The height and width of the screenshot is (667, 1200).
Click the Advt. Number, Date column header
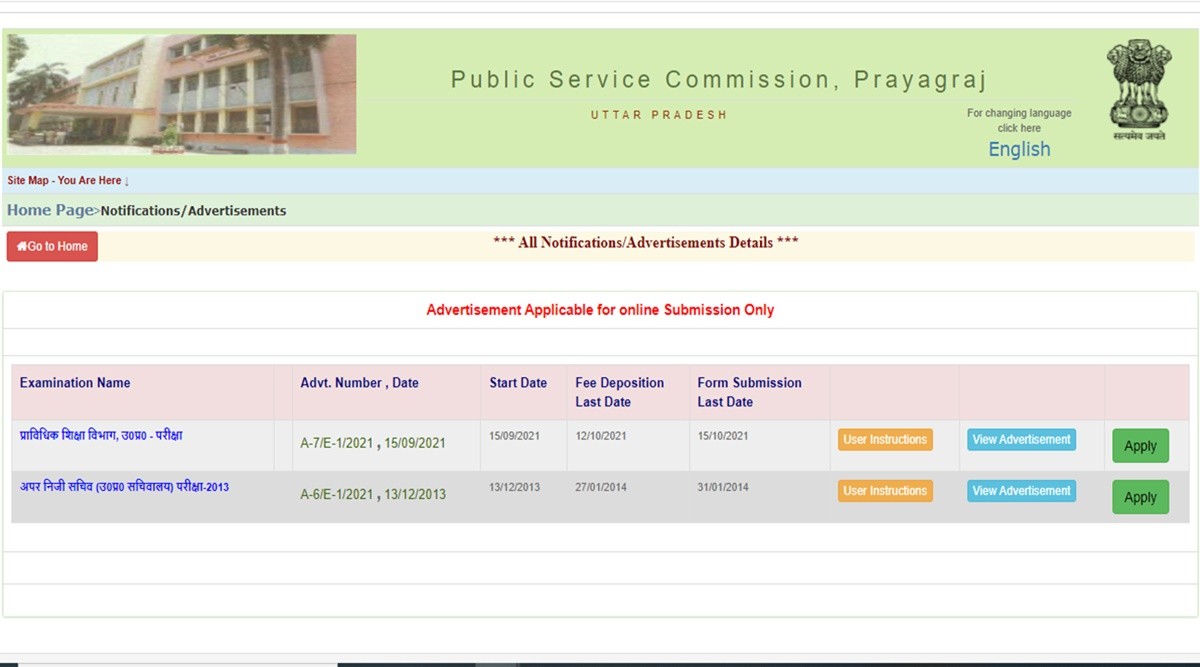click(x=359, y=383)
